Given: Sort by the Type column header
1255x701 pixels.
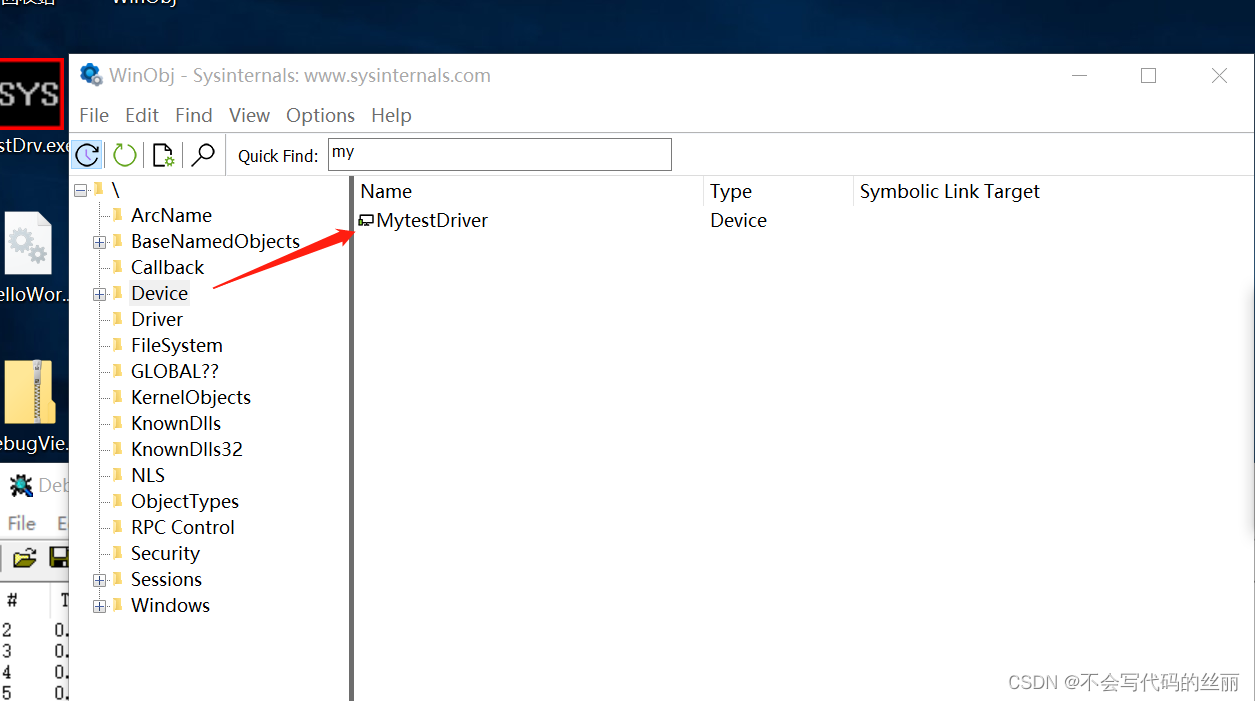Looking at the screenshot, I should (x=778, y=191).
